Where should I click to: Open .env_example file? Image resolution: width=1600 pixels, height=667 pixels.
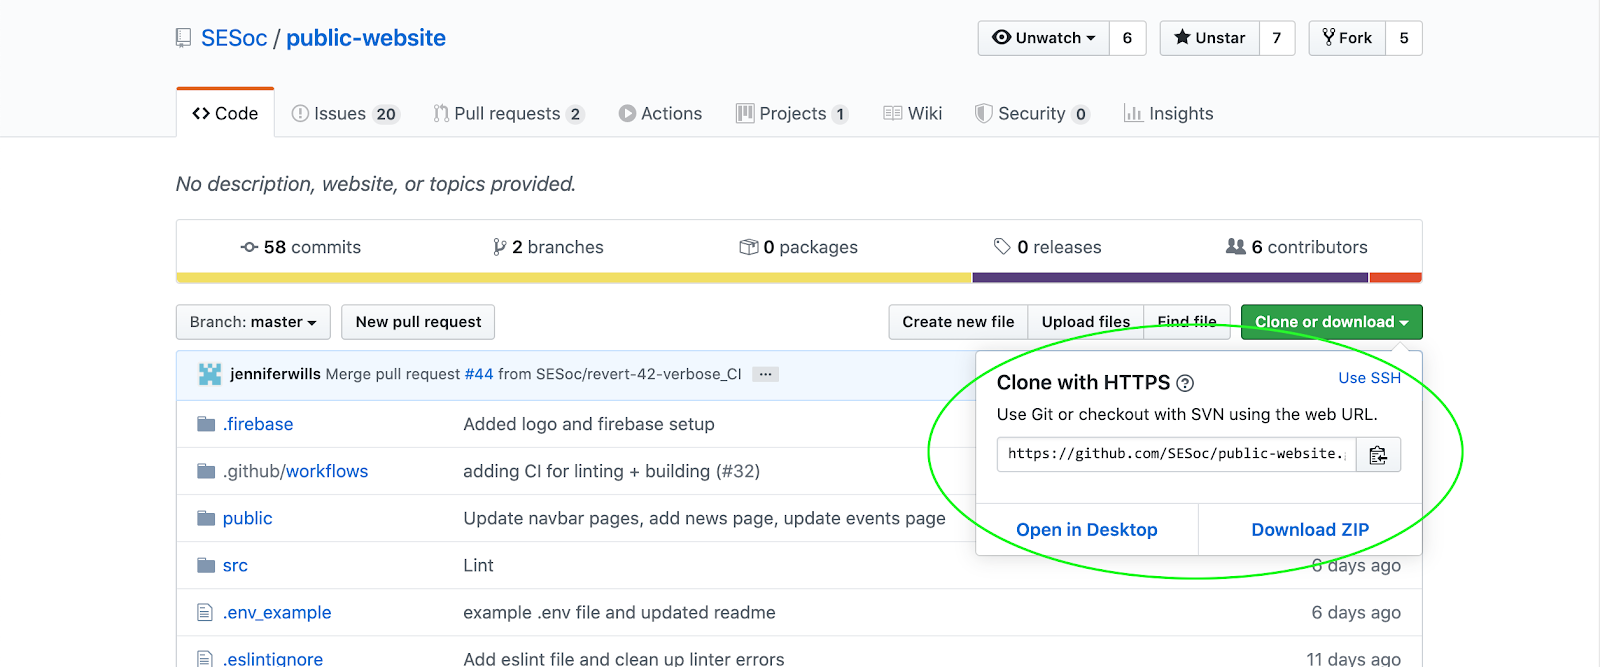[277, 612]
